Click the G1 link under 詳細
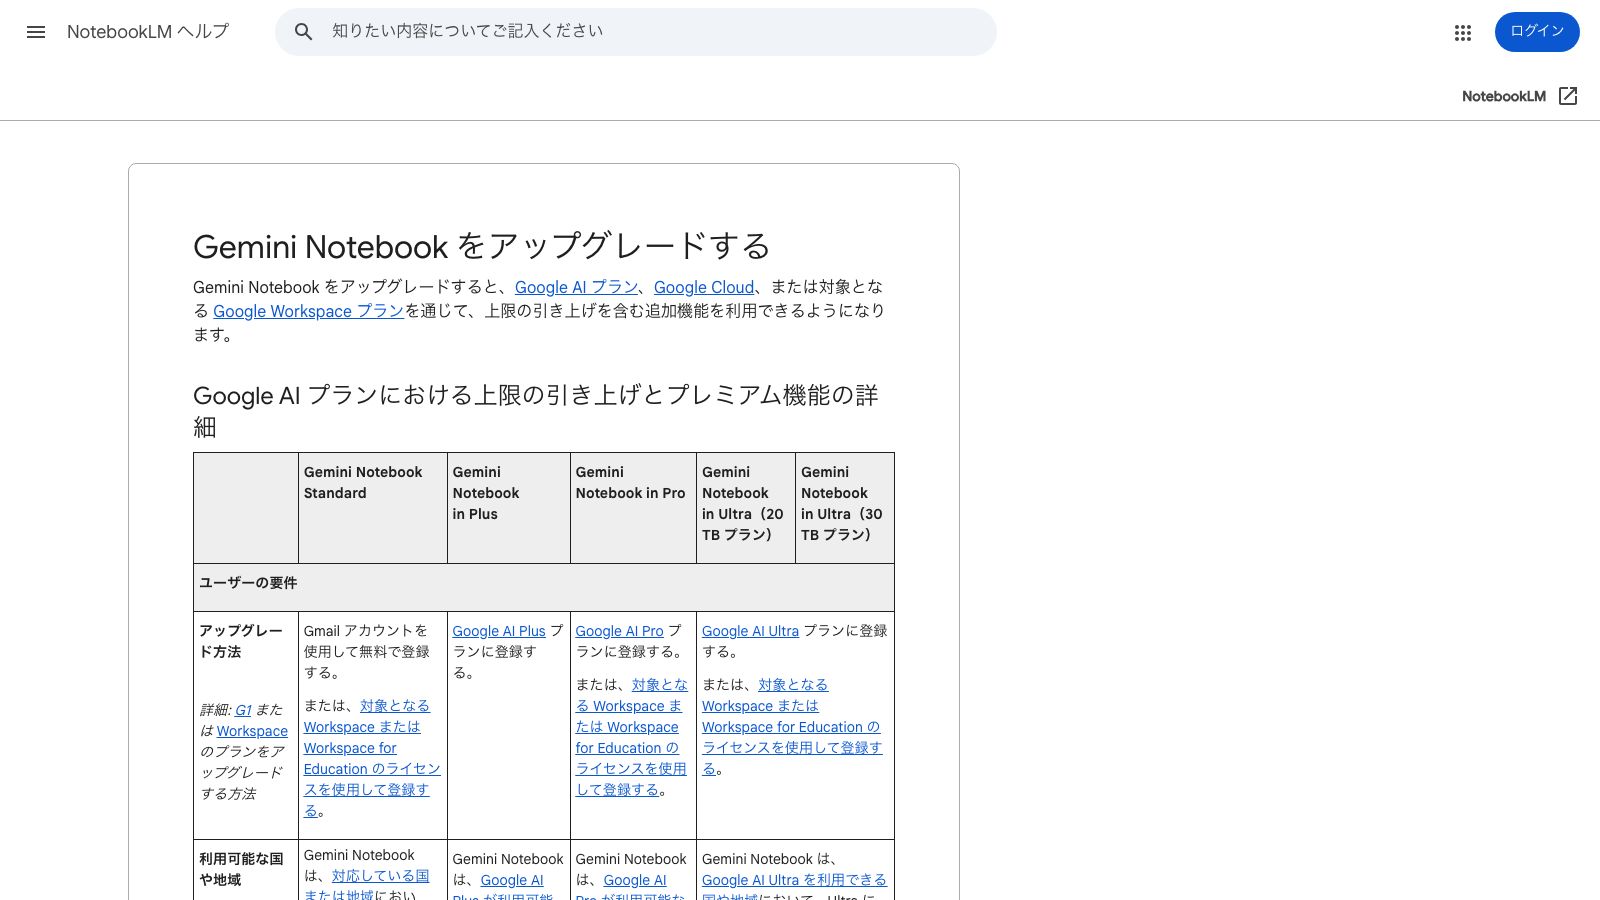This screenshot has width=1600, height=900. 243,710
